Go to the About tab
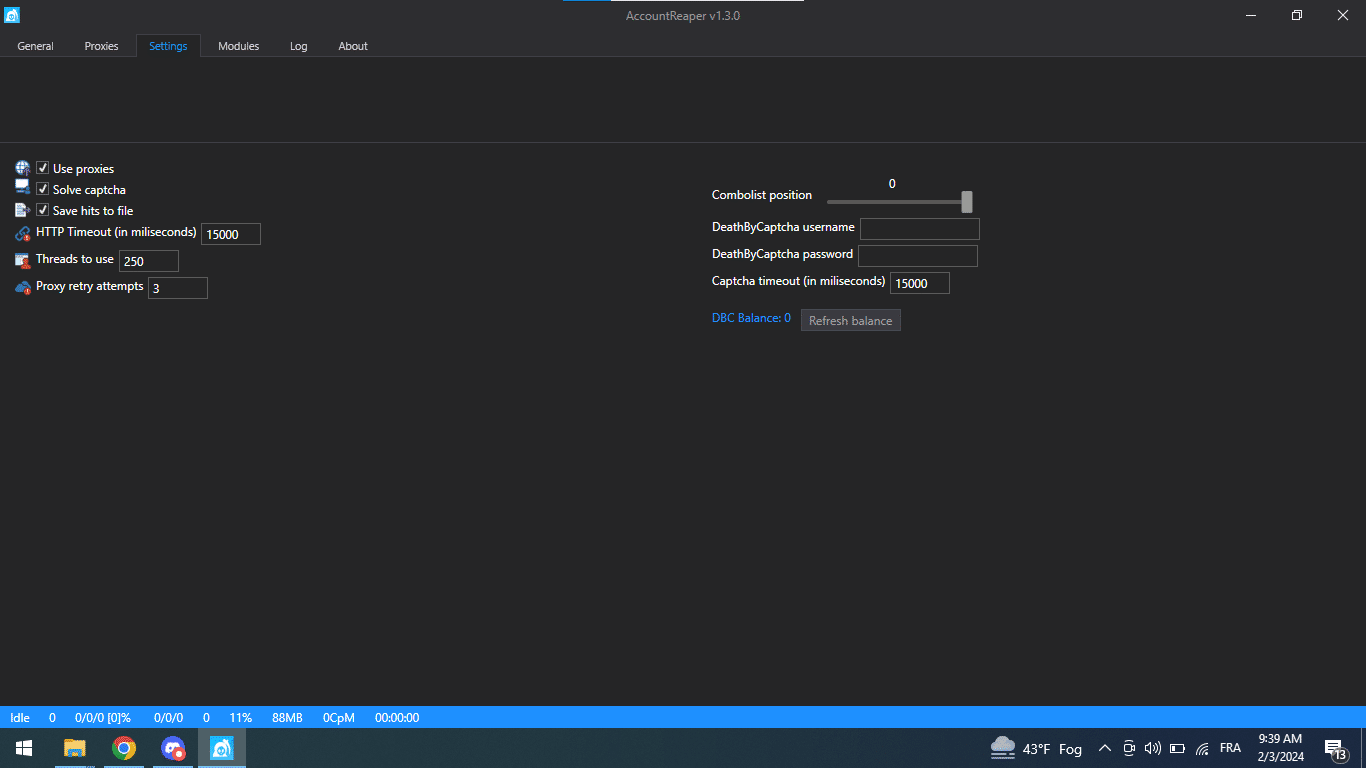1366x768 pixels. tap(353, 46)
